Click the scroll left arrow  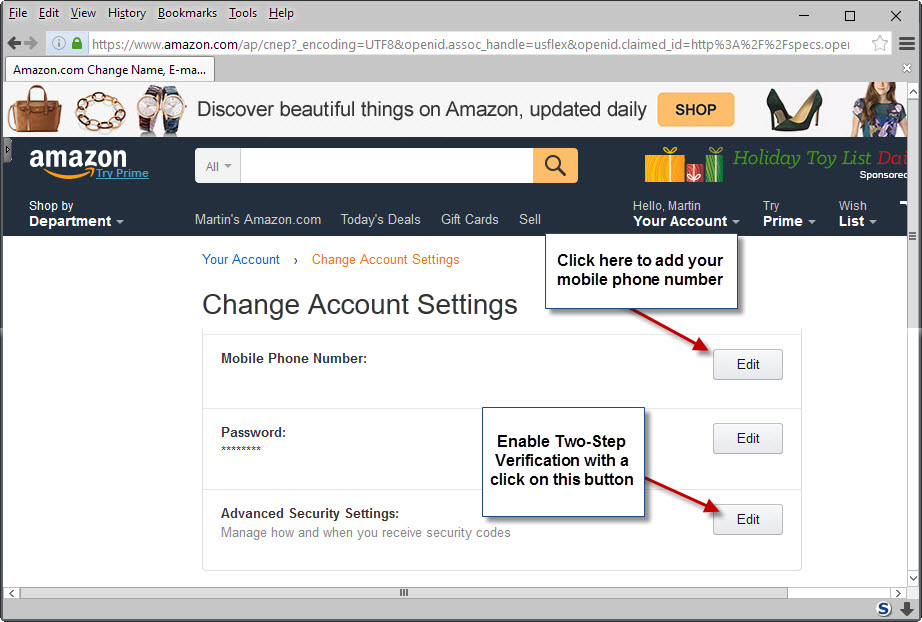[11, 593]
